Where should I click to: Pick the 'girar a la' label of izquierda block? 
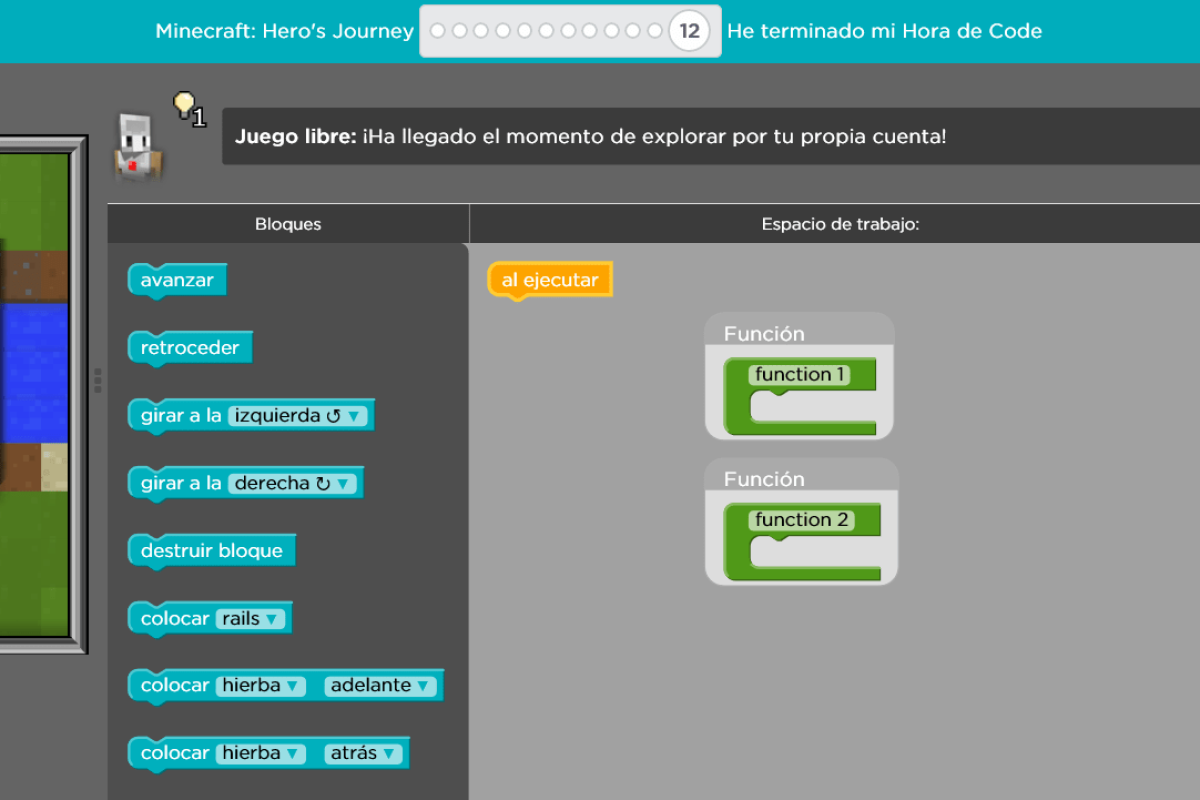(181, 416)
